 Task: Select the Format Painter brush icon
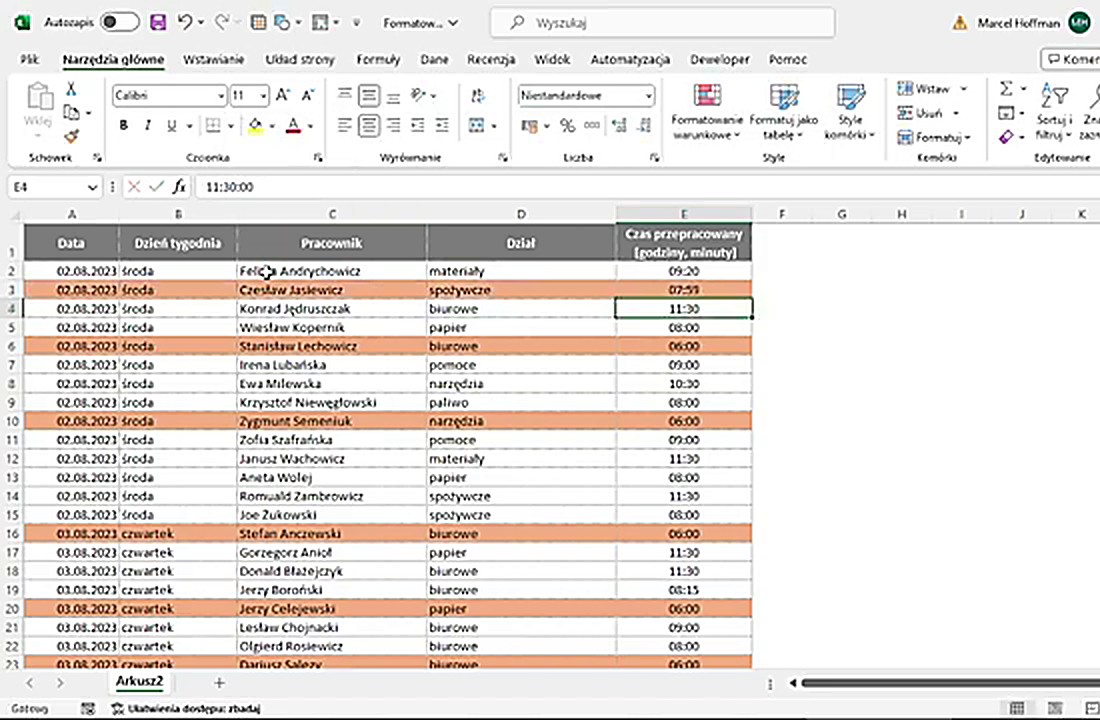coord(71,137)
